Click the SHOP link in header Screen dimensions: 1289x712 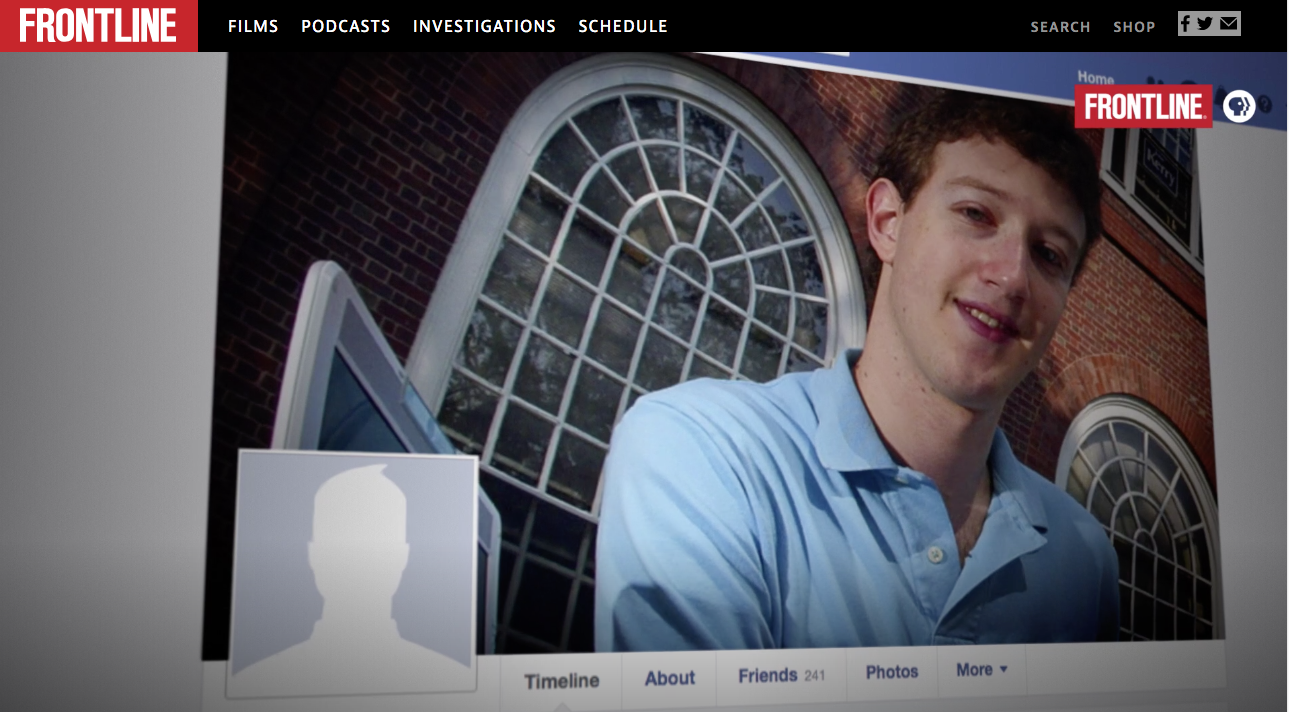point(1134,27)
